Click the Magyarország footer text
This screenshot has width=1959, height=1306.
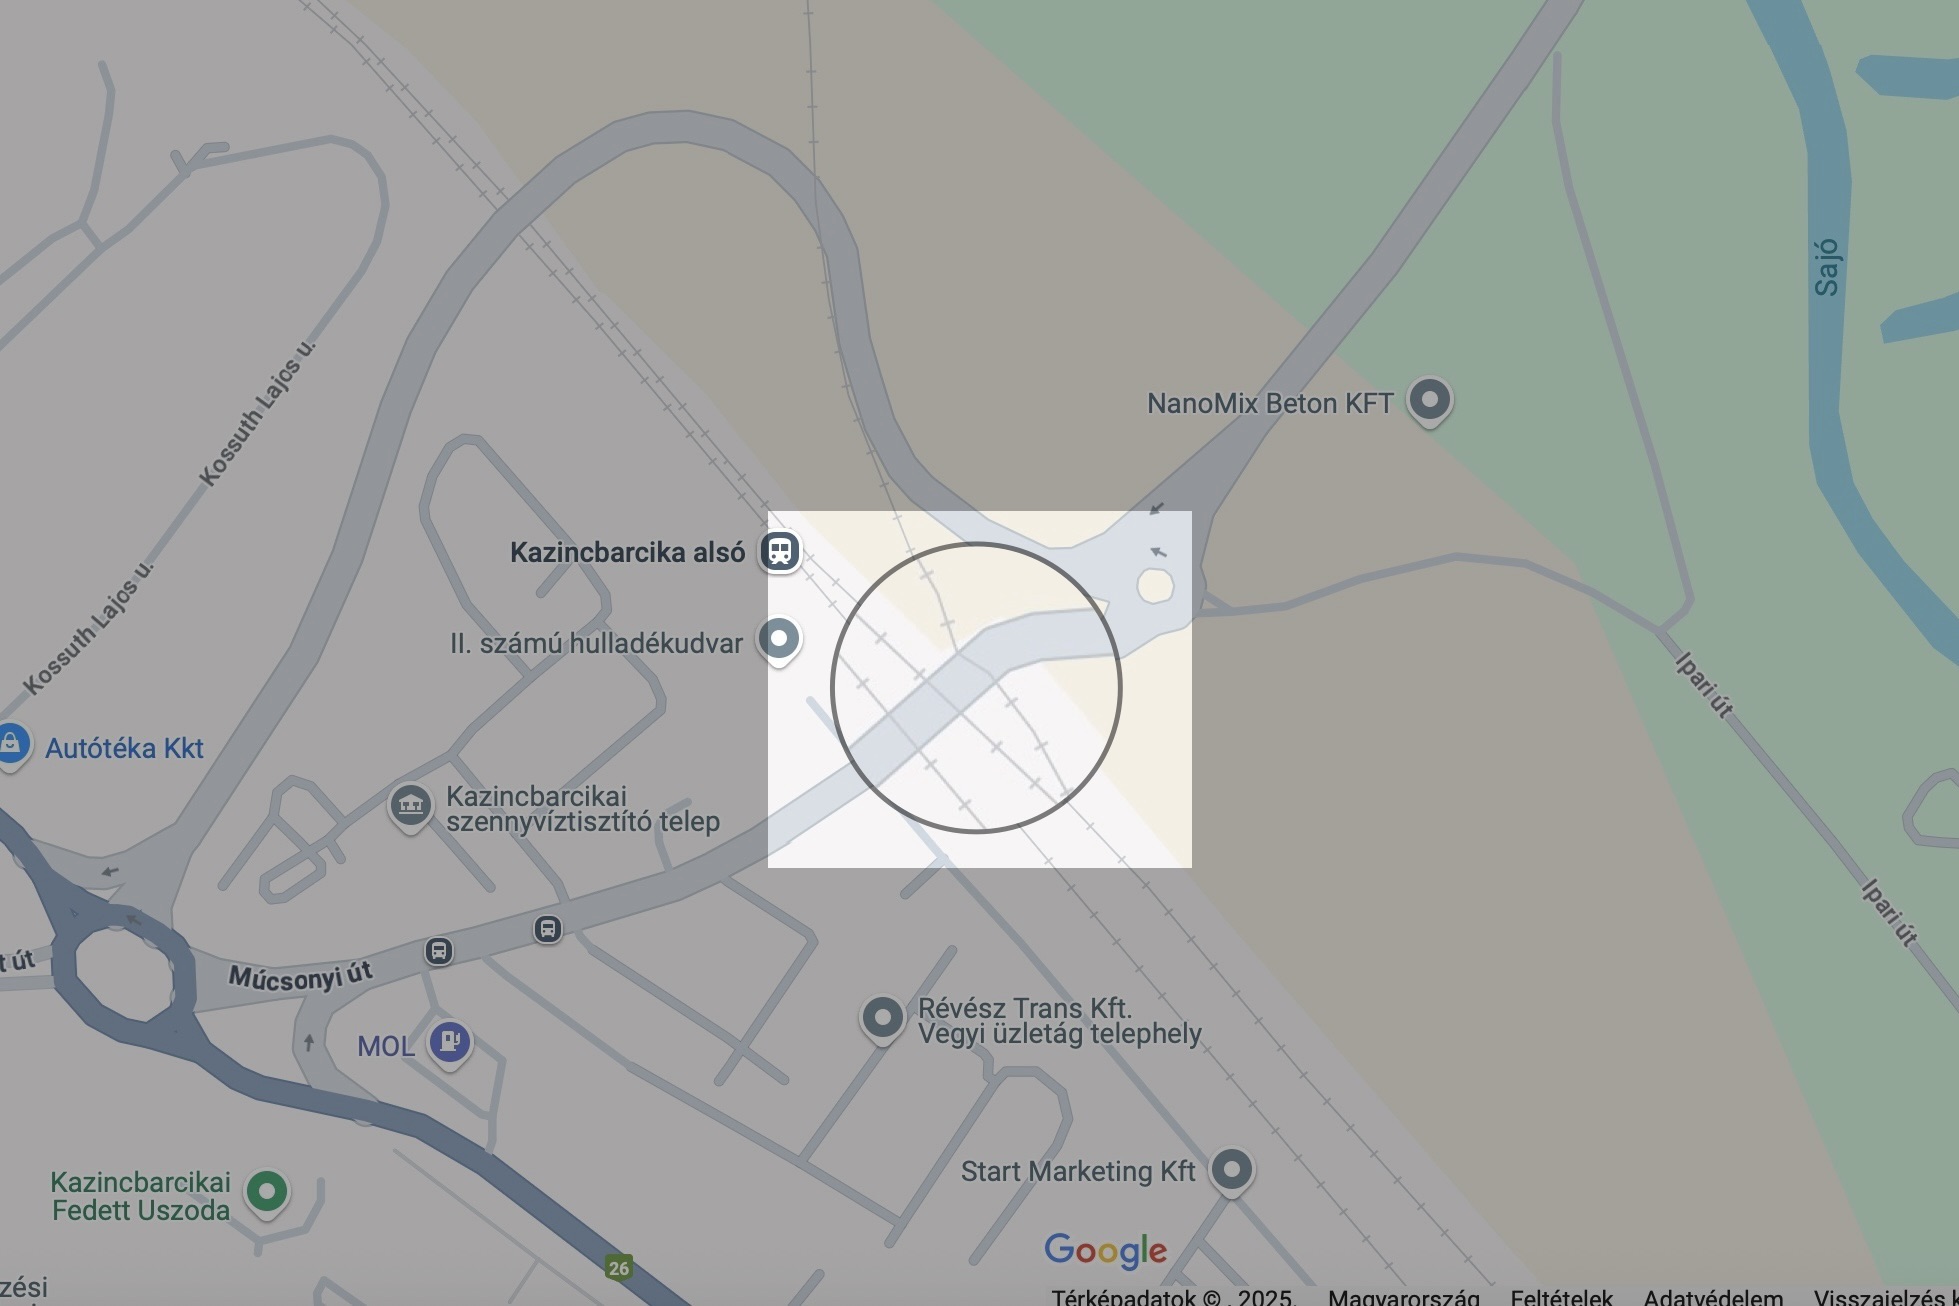[1404, 1297]
